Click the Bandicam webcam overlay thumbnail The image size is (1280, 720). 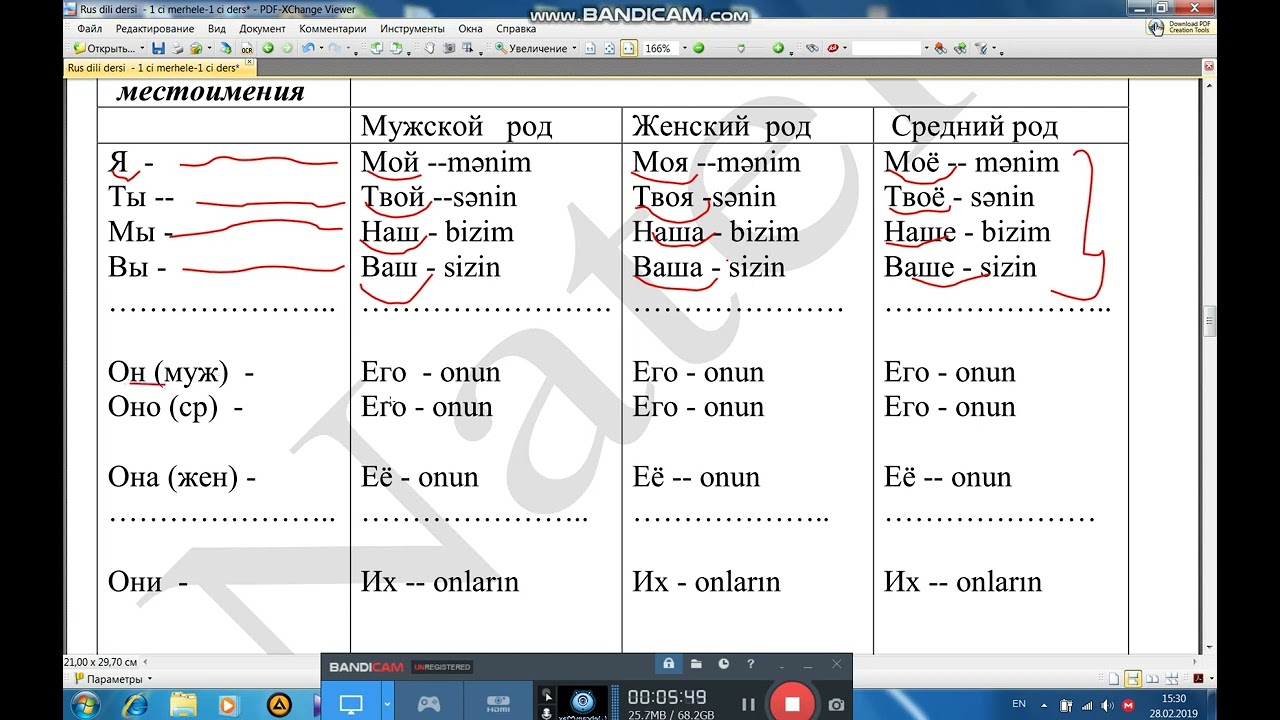tap(582, 702)
